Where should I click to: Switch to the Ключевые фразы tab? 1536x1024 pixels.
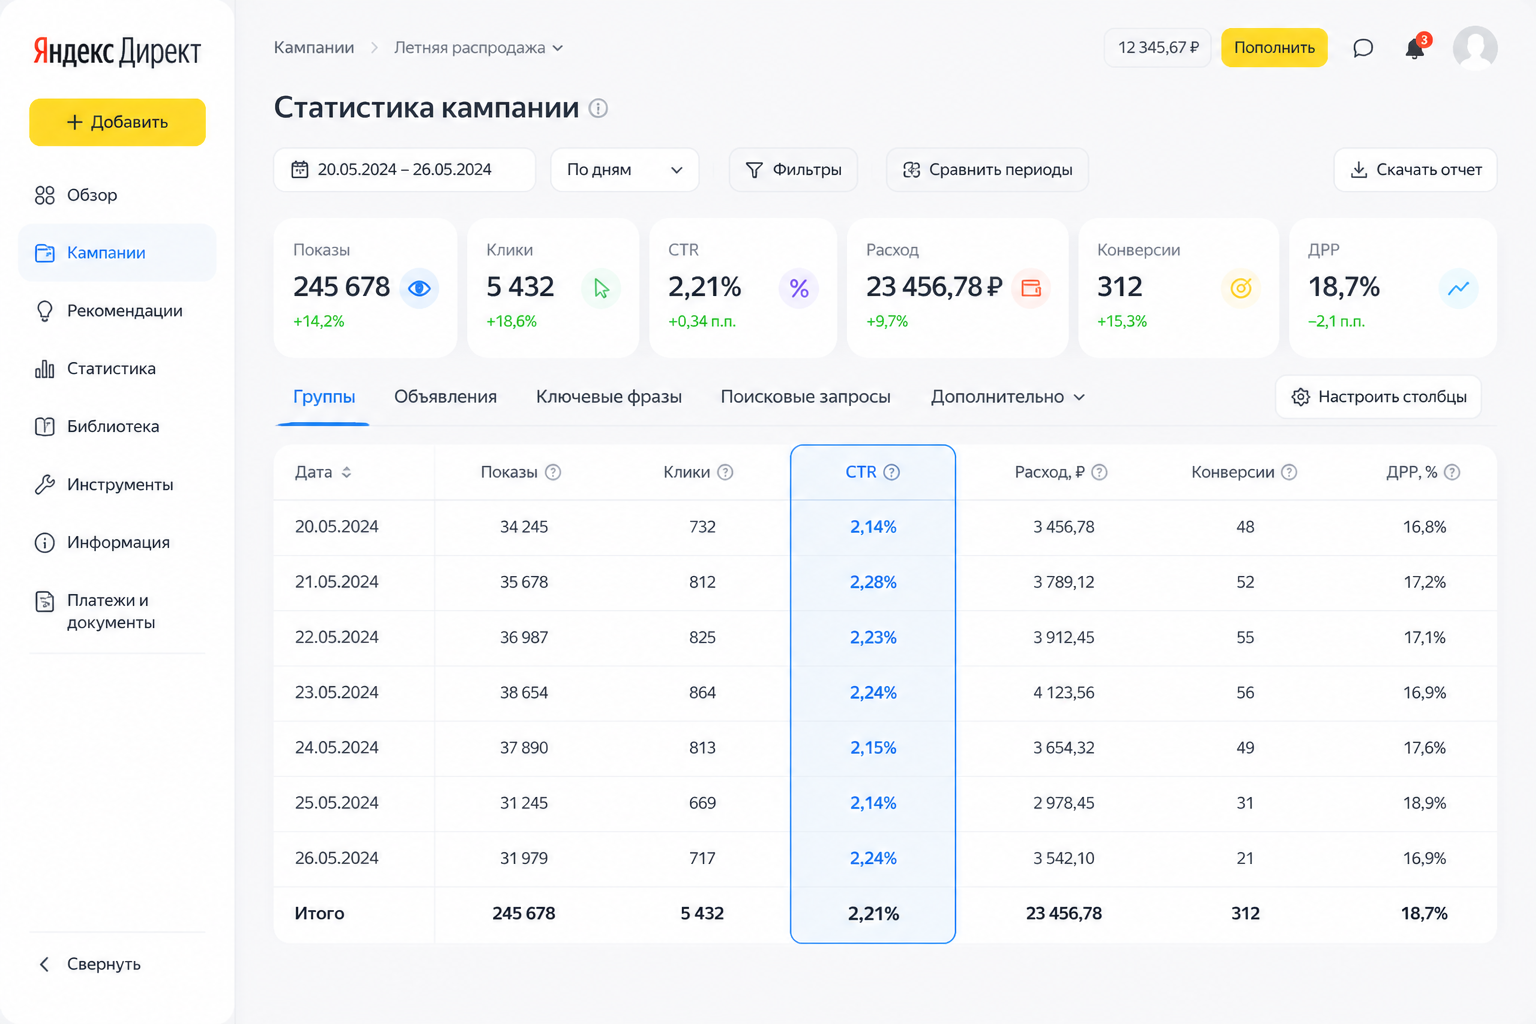[609, 397]
